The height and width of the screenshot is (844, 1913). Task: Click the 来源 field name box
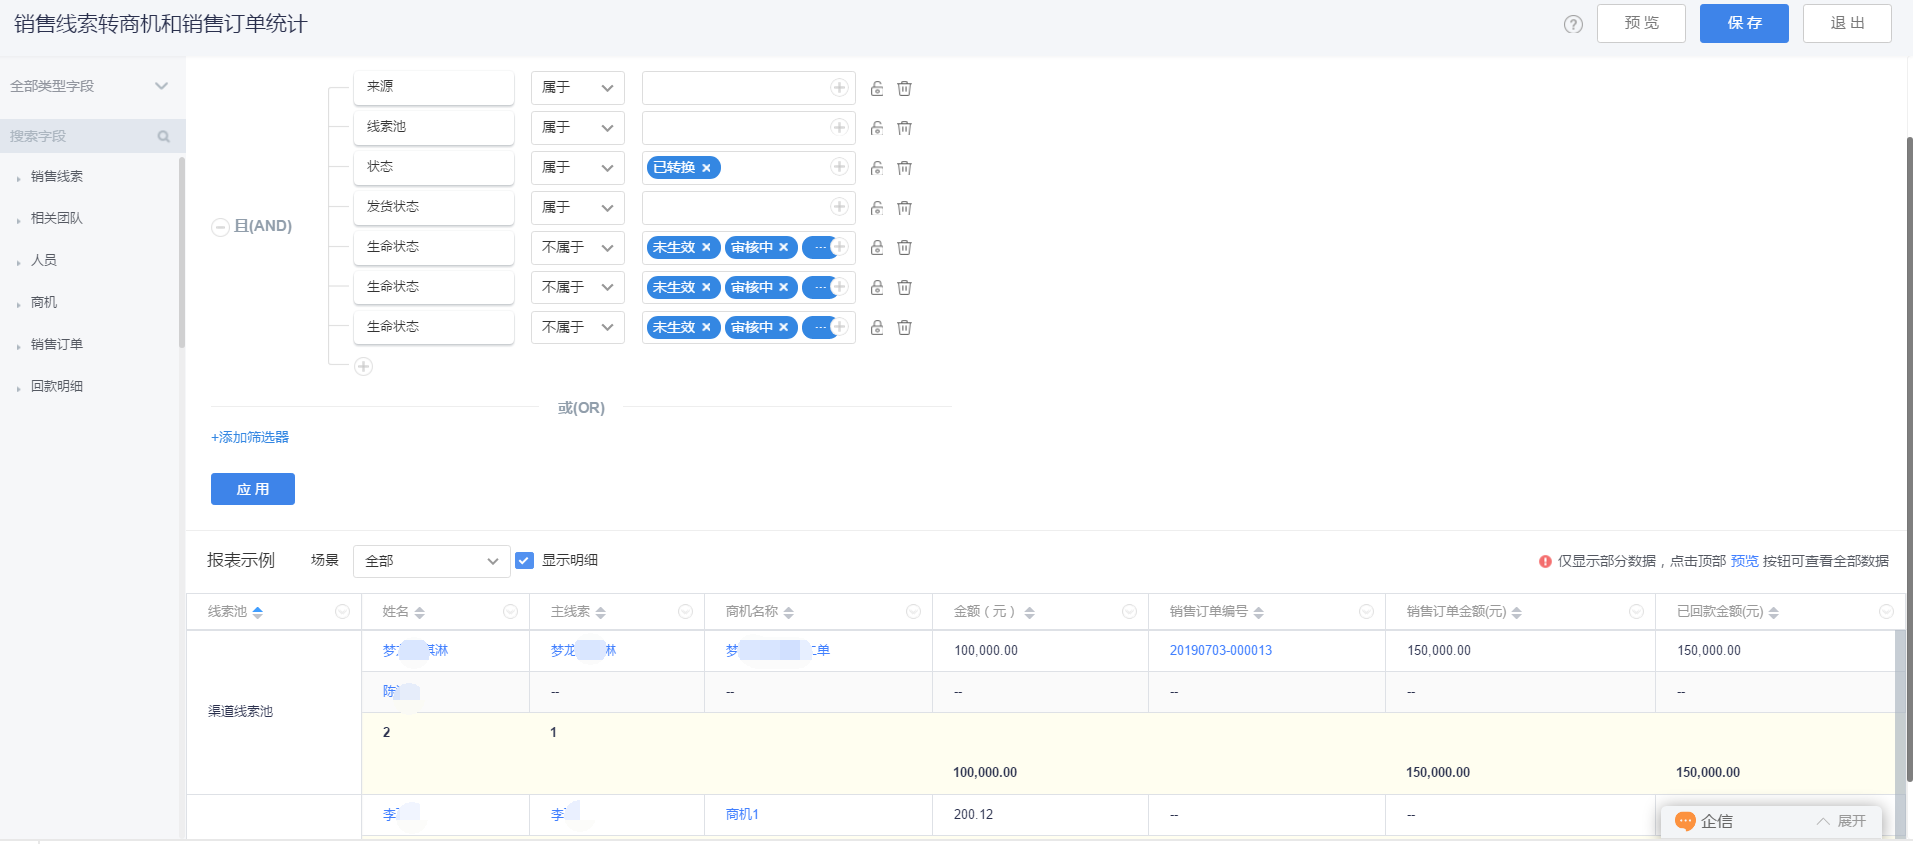tap(434, 88)
